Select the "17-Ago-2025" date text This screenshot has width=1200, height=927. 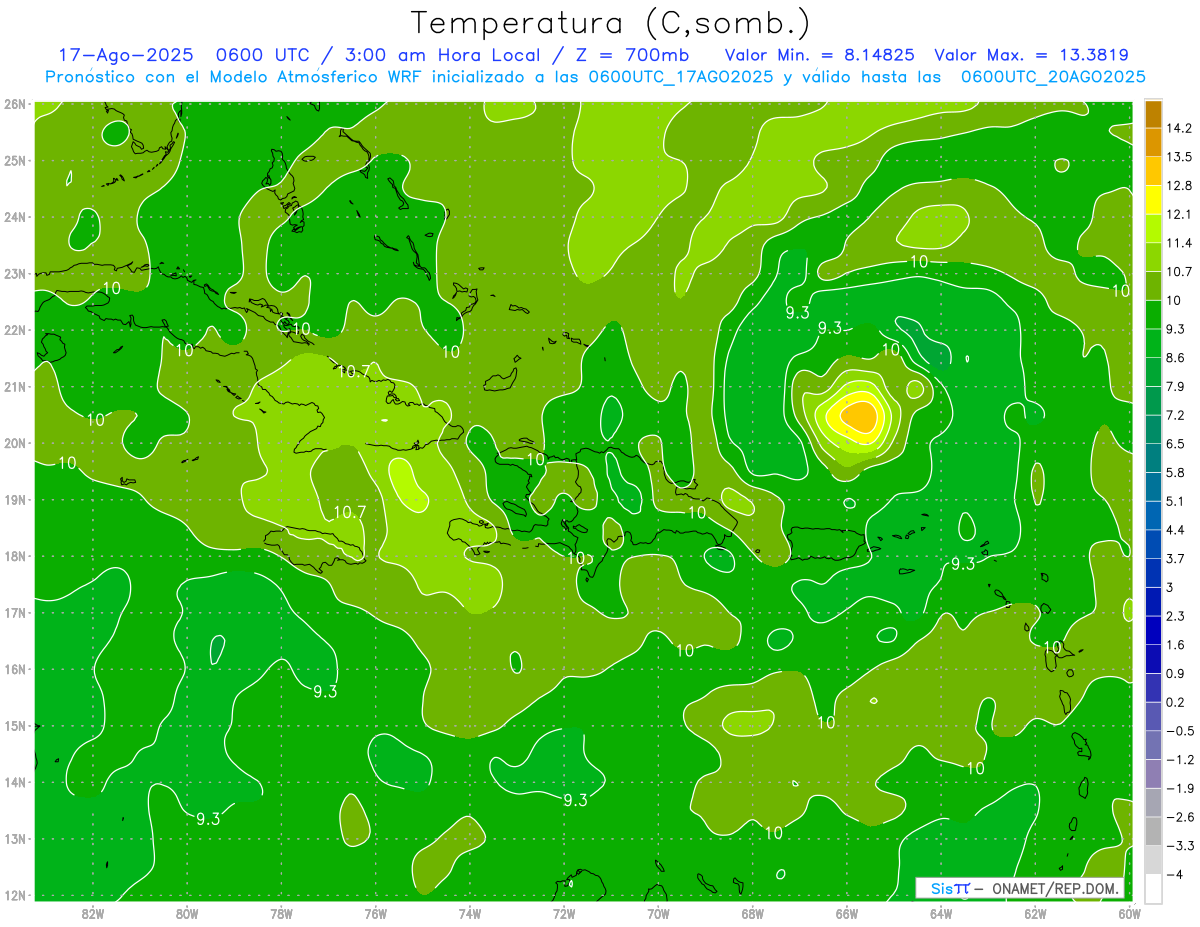[126, 55]
